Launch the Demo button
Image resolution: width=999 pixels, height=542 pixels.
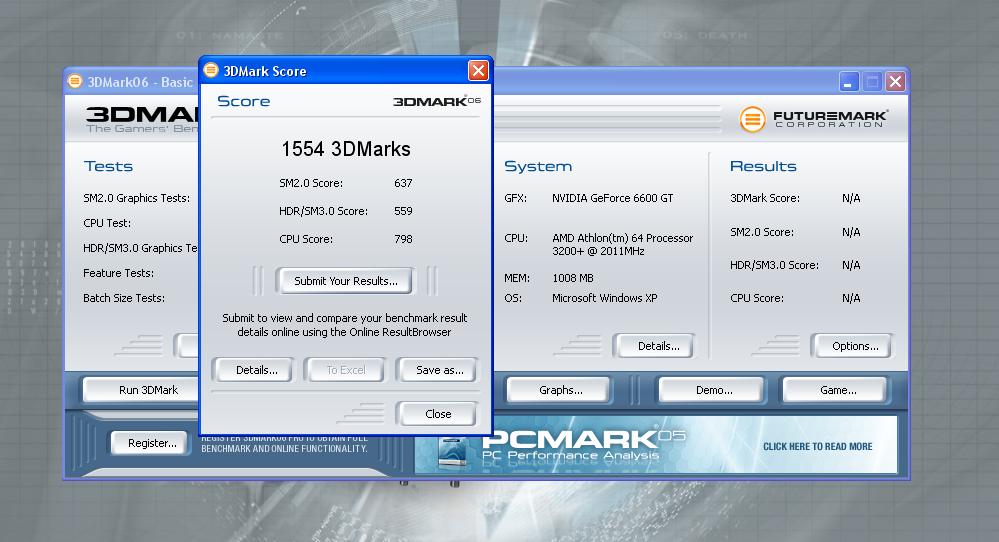point(712,390)
